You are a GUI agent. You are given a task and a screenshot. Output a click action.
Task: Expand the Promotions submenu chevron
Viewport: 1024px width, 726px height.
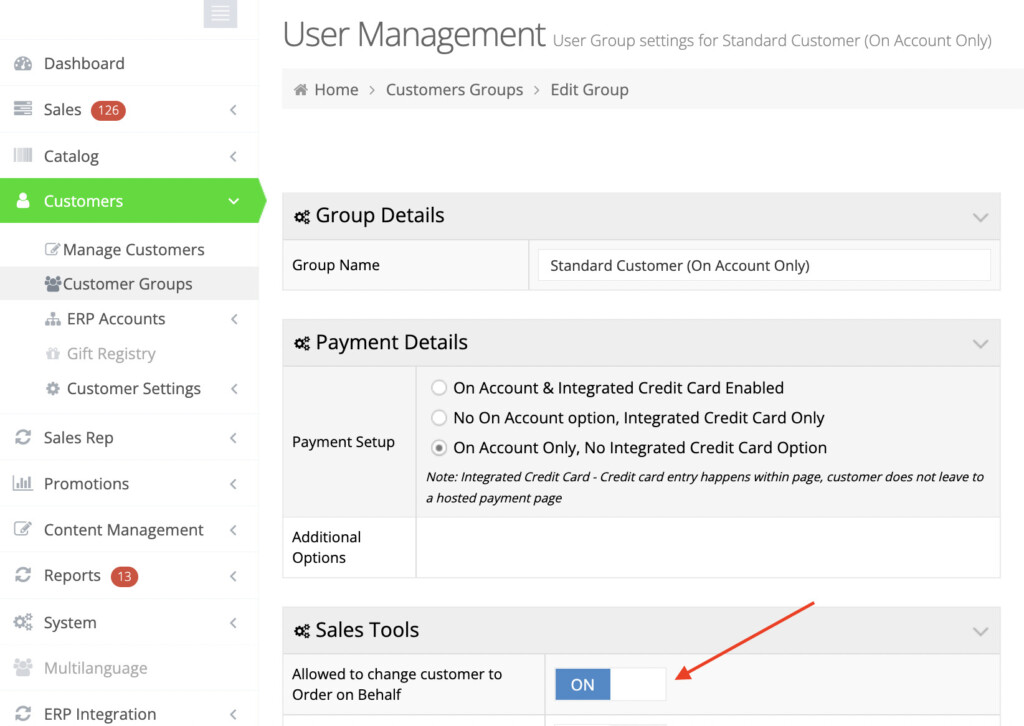point(233,484)
